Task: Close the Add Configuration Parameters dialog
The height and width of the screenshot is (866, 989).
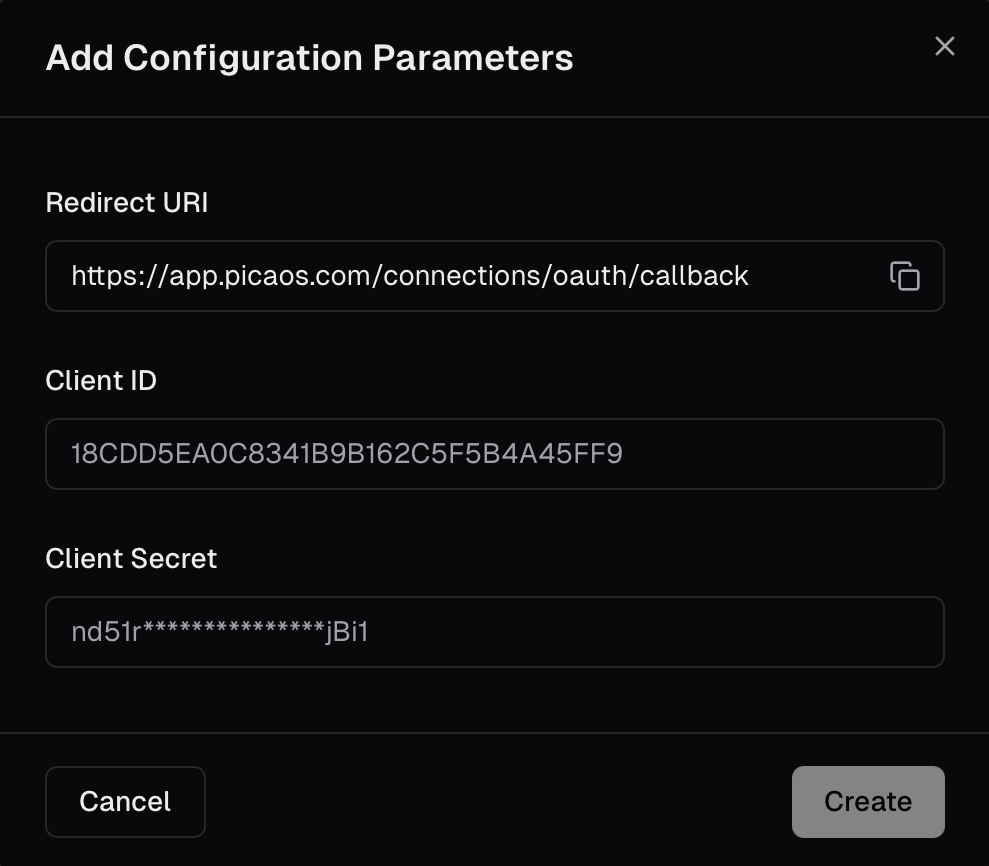Action: [944, 46]
